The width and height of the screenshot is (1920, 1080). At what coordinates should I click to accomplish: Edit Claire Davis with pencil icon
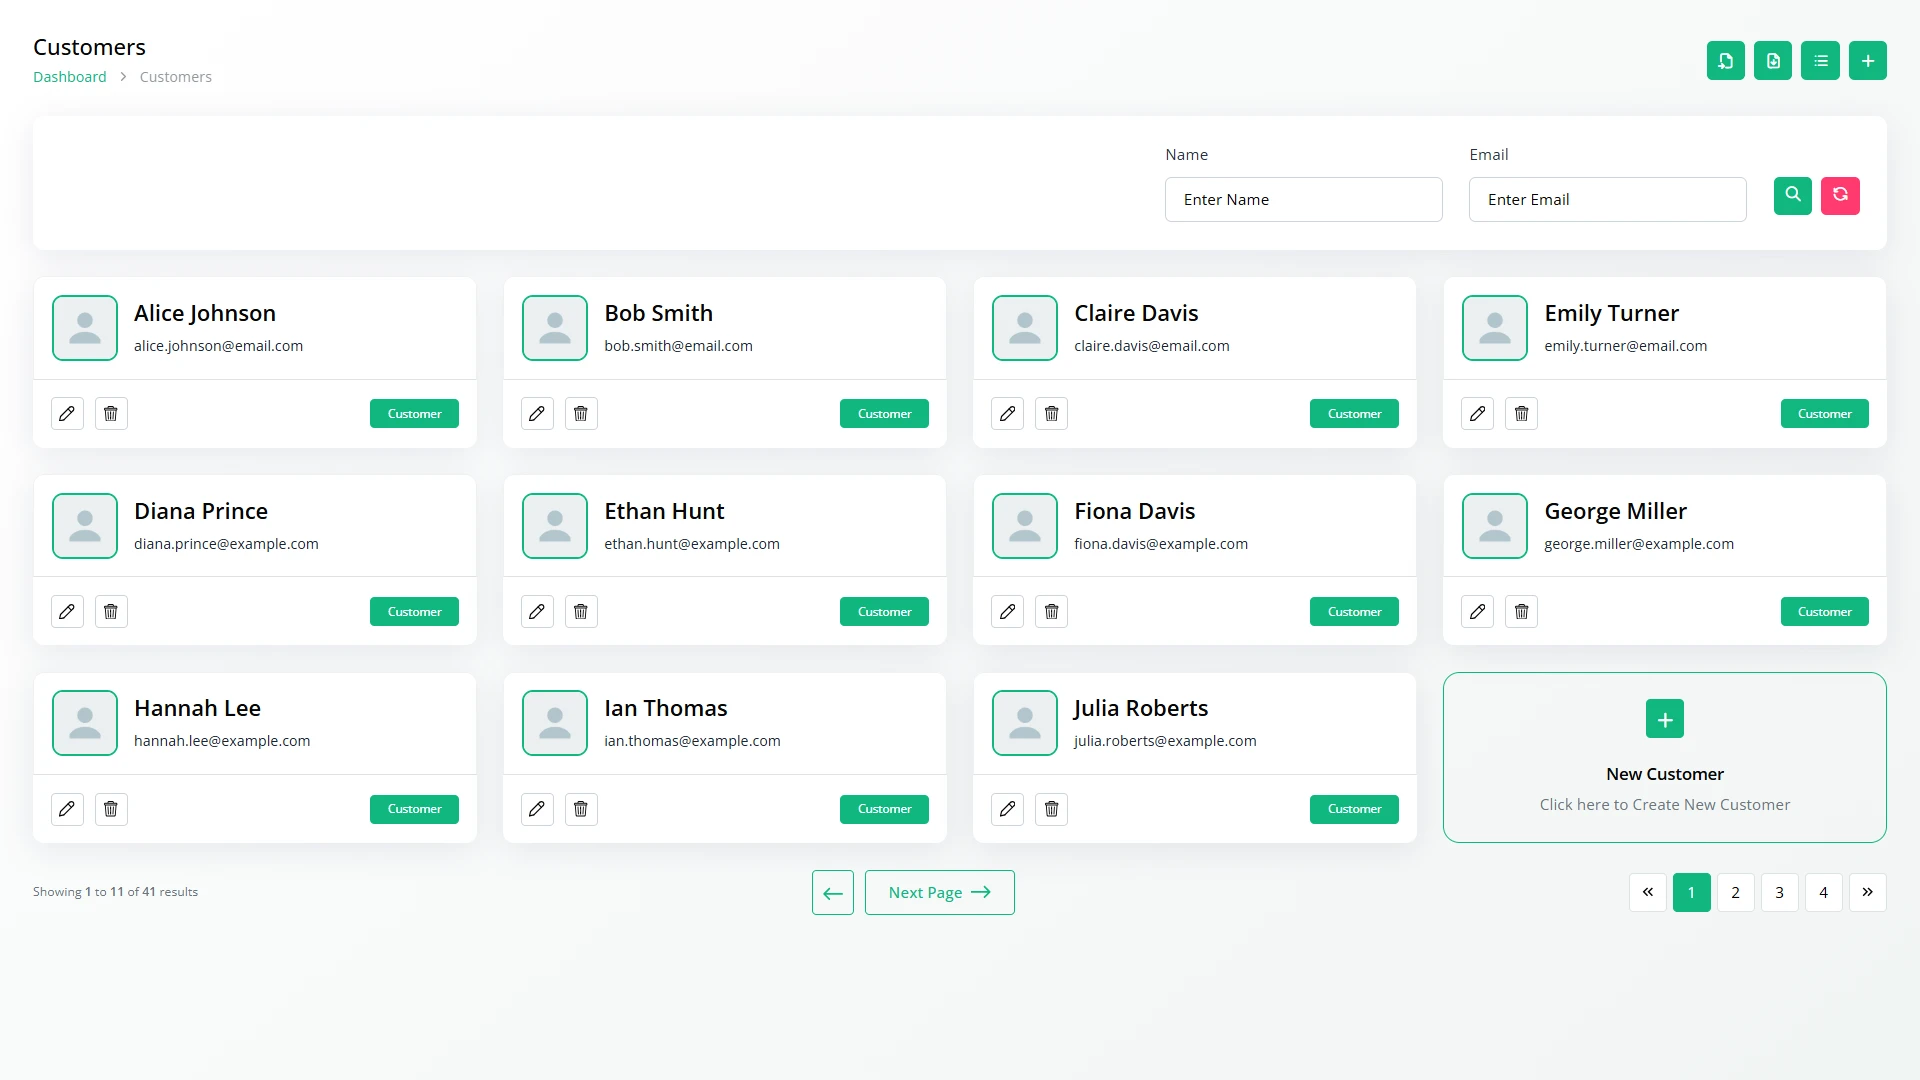(1007, 414)
